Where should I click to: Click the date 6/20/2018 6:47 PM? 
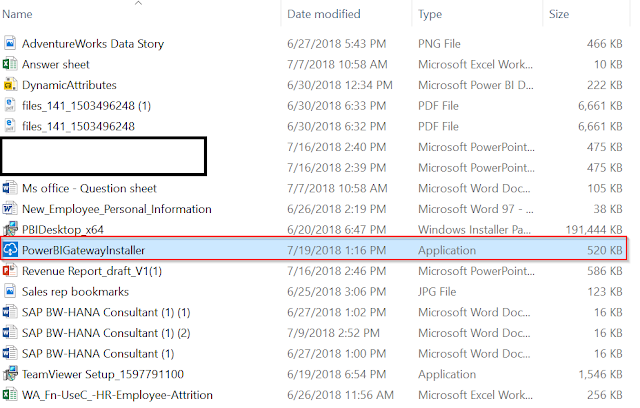point(336,230)
